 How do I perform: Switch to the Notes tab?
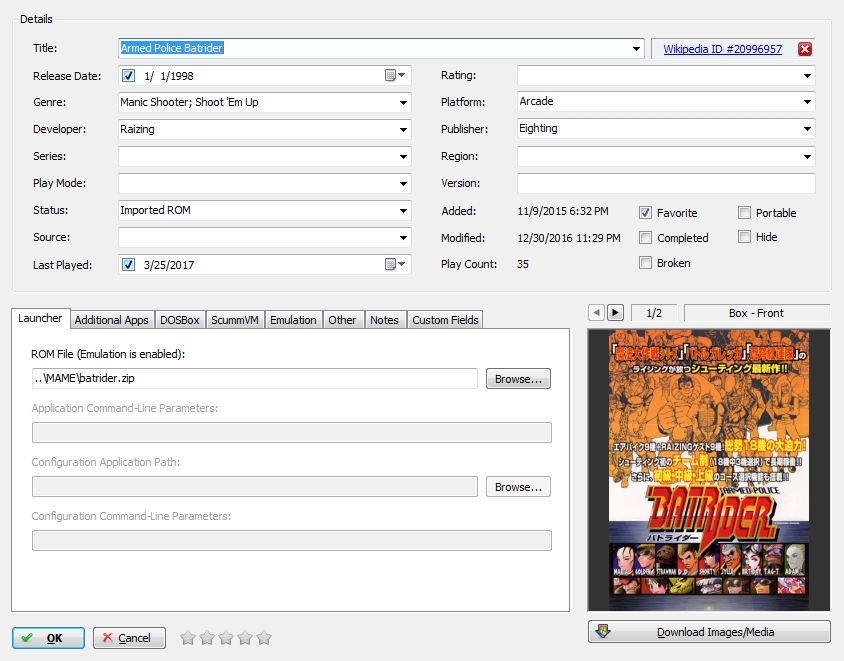(x=384, y=320)
